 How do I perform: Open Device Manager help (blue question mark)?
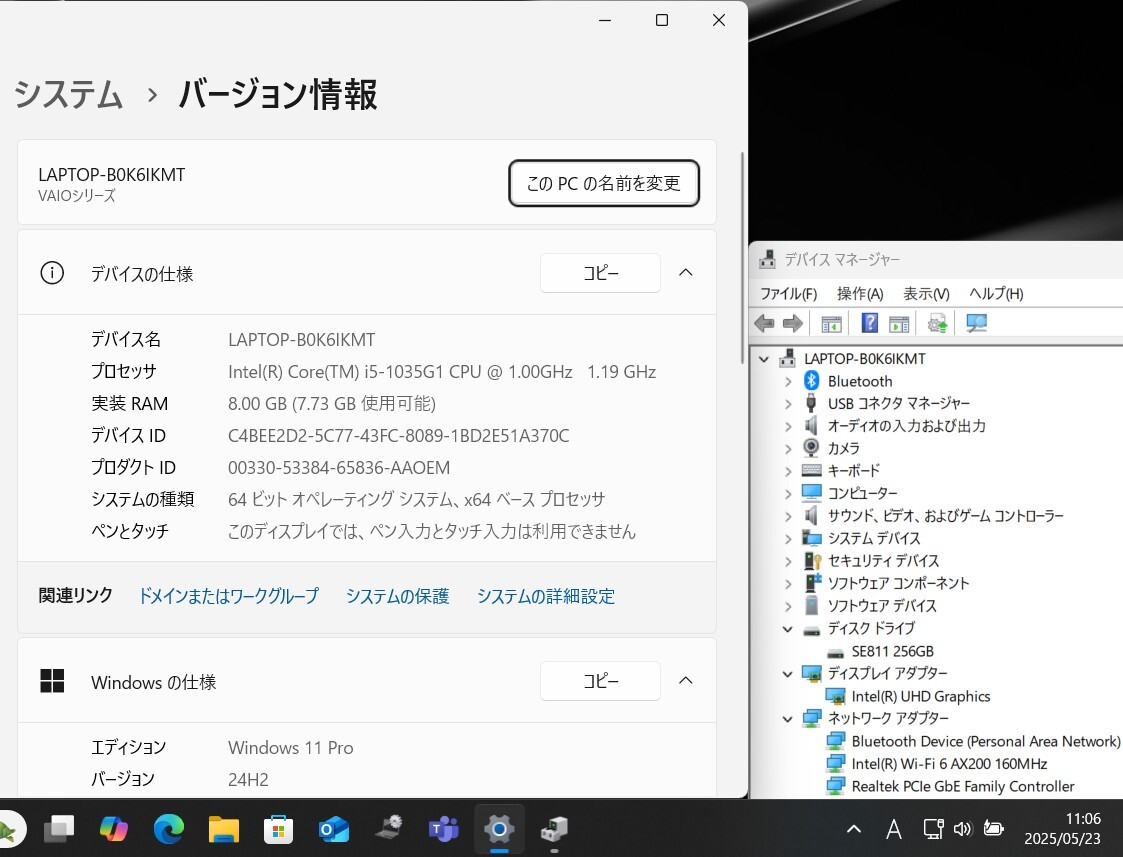[869, 324]
